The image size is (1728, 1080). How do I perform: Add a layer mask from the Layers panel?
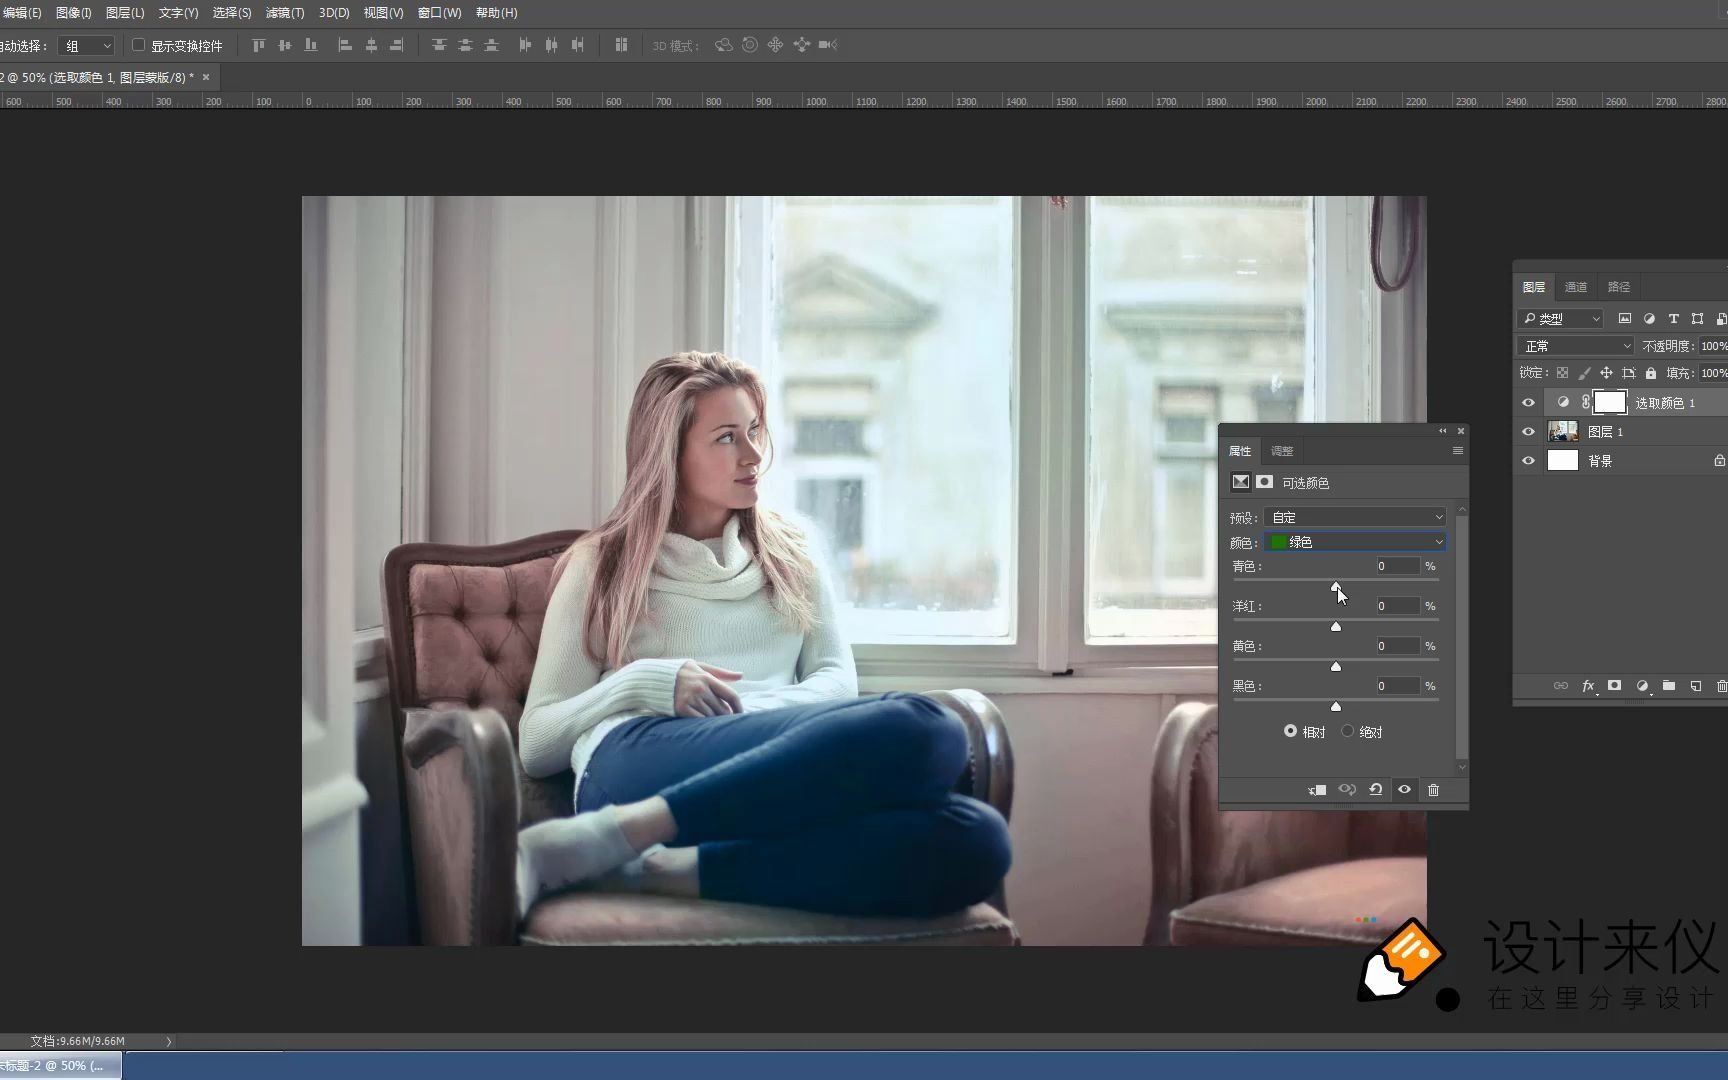[x=1614, y=686]
